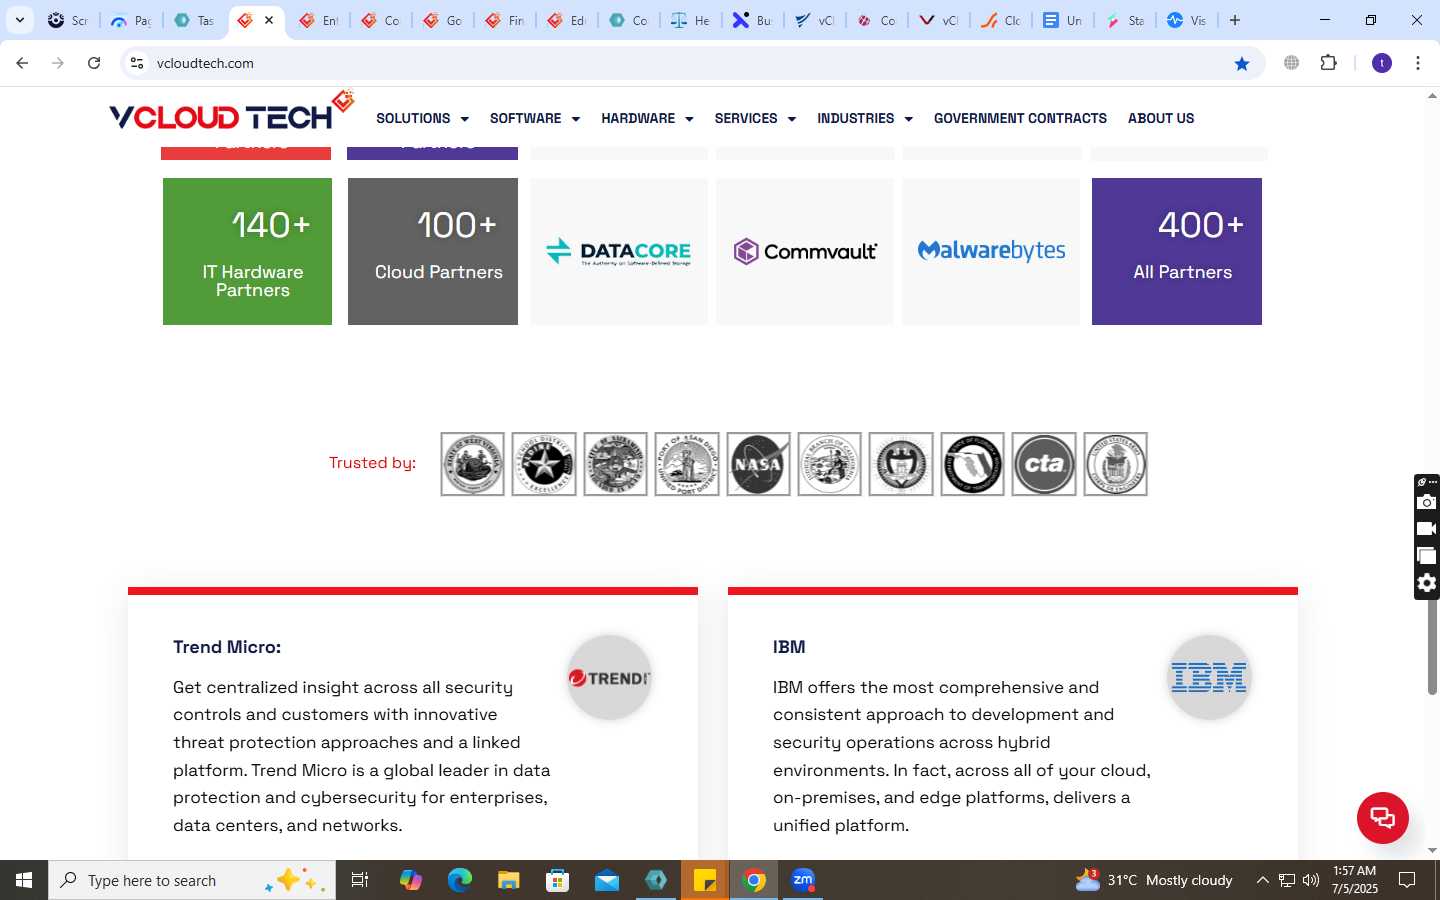
Task: Click the screenshot camera icon in side toolbar
Action: coord(1427,502)
